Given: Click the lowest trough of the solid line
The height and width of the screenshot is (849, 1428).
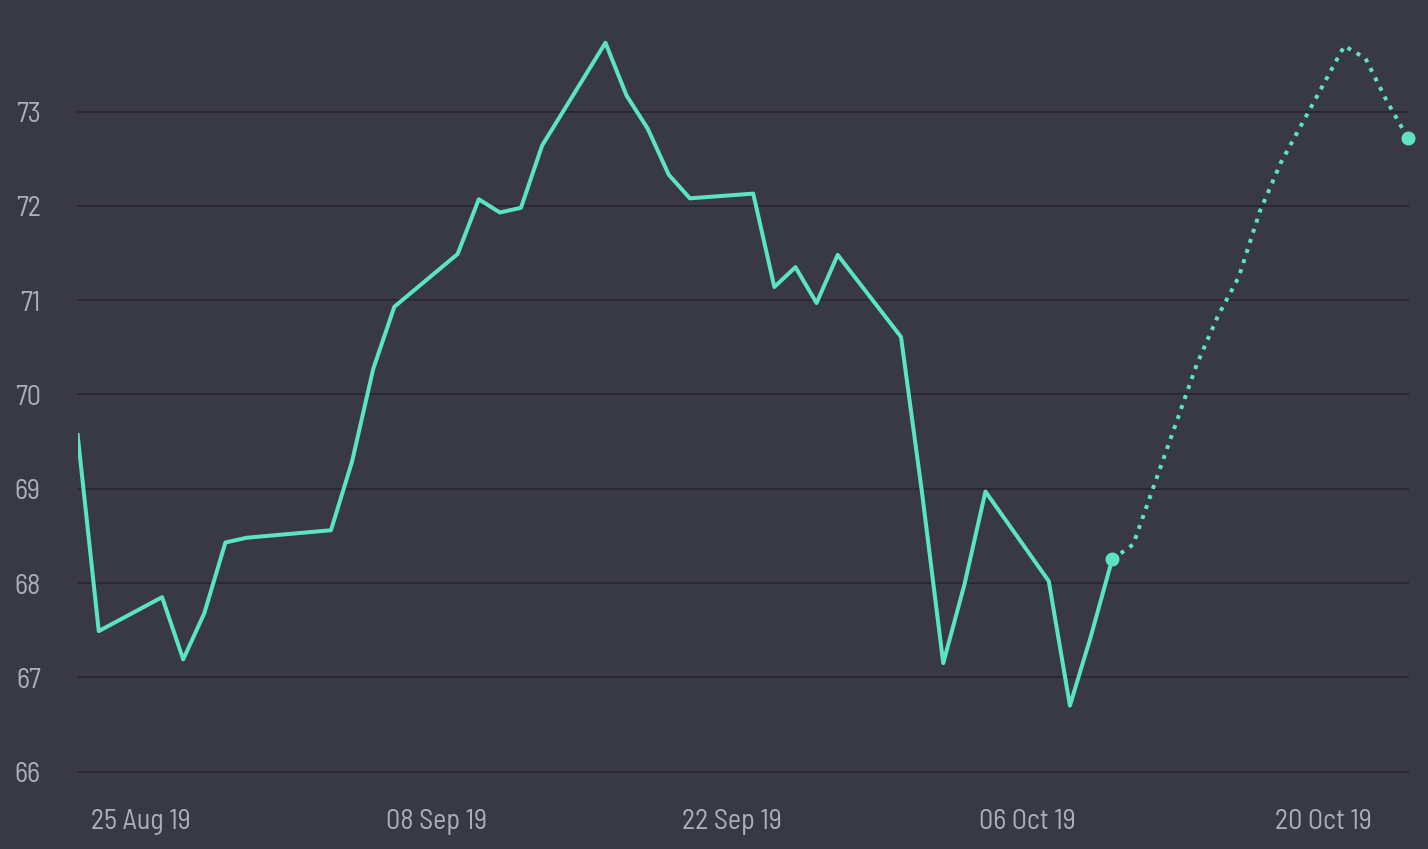Looking at the screenshot, I should (x=1070, y=705).
